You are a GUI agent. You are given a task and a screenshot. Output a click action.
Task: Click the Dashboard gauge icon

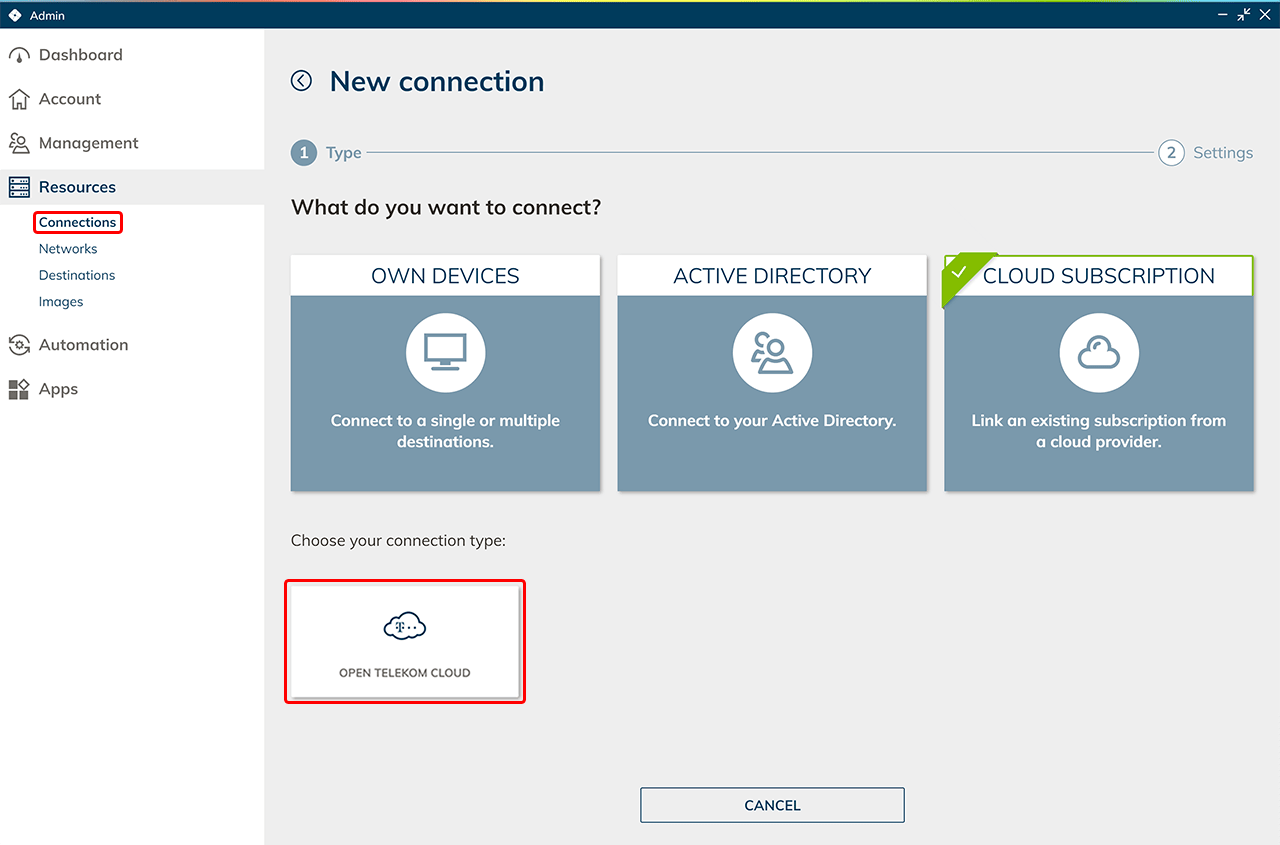(19, 56)
